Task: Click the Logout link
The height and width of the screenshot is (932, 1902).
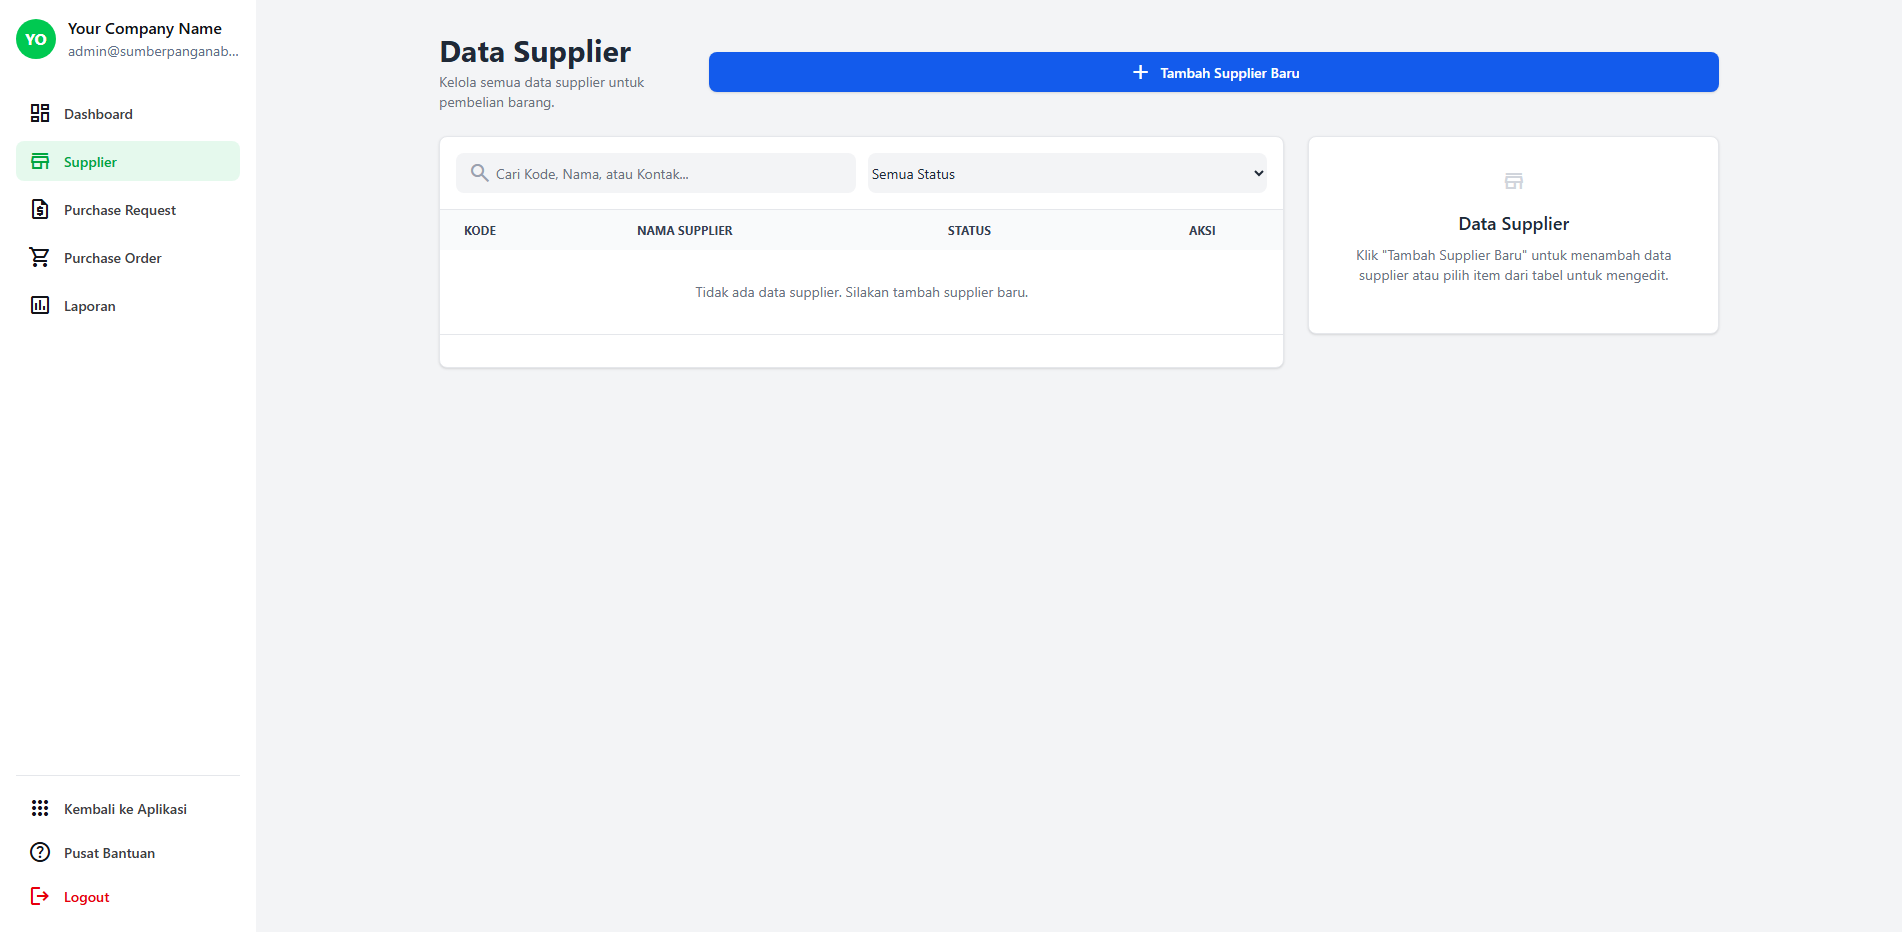Action: pos(86,896)
